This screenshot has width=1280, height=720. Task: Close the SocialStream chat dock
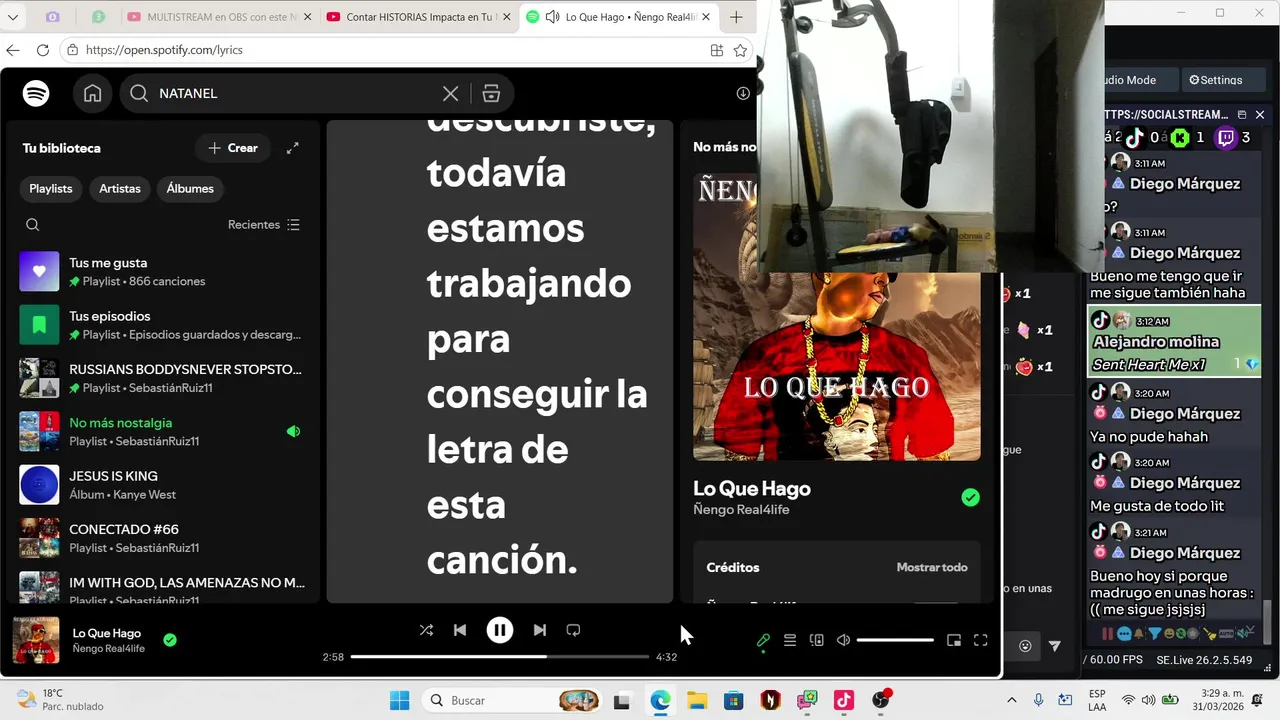pos(1260,115)
